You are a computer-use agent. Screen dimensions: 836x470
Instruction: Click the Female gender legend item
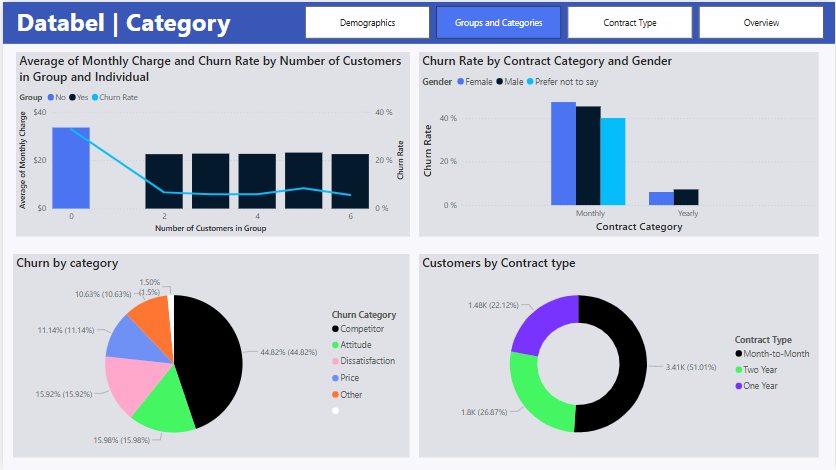(475, 82)
